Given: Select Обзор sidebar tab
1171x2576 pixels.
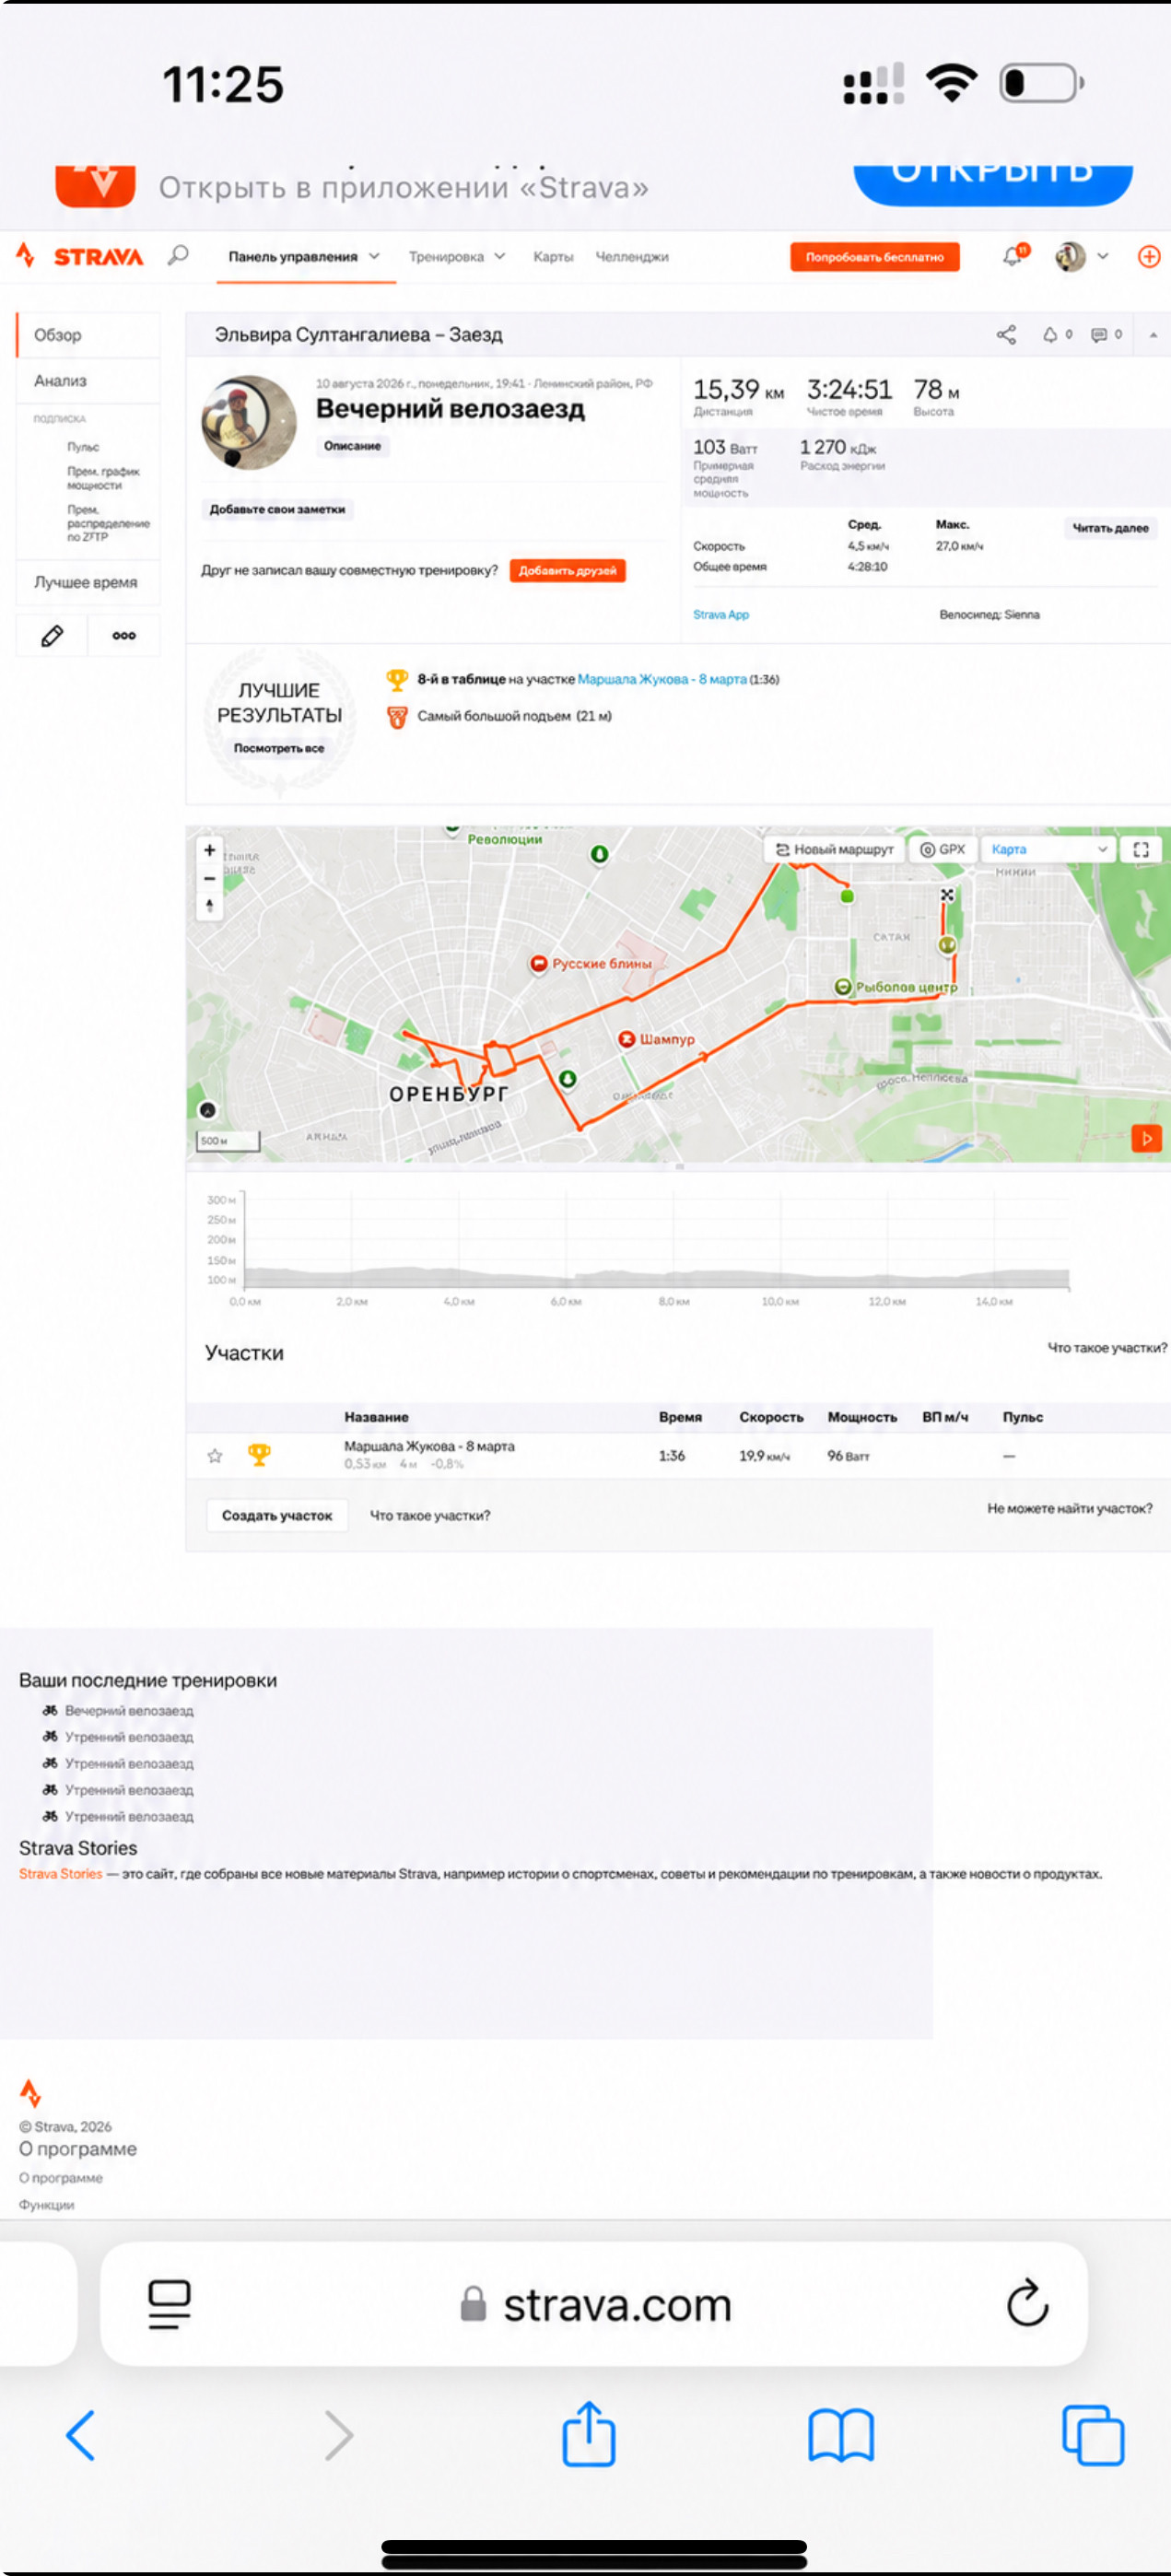Looking at the screenshot, I should pos(88,335).
